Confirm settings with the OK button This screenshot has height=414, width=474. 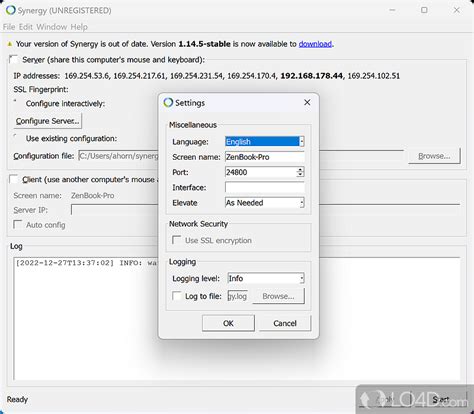click(228, 323)
